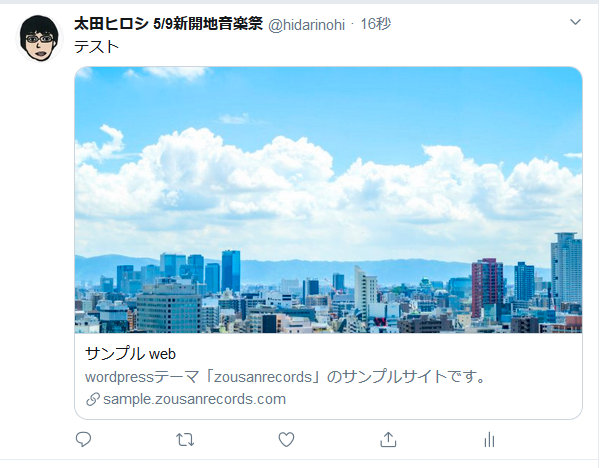The height and width of the screenshot is (468, 613).
Task: Click the @hidarinohi handle
Action: pyautogui.click(x=306, y=25)
